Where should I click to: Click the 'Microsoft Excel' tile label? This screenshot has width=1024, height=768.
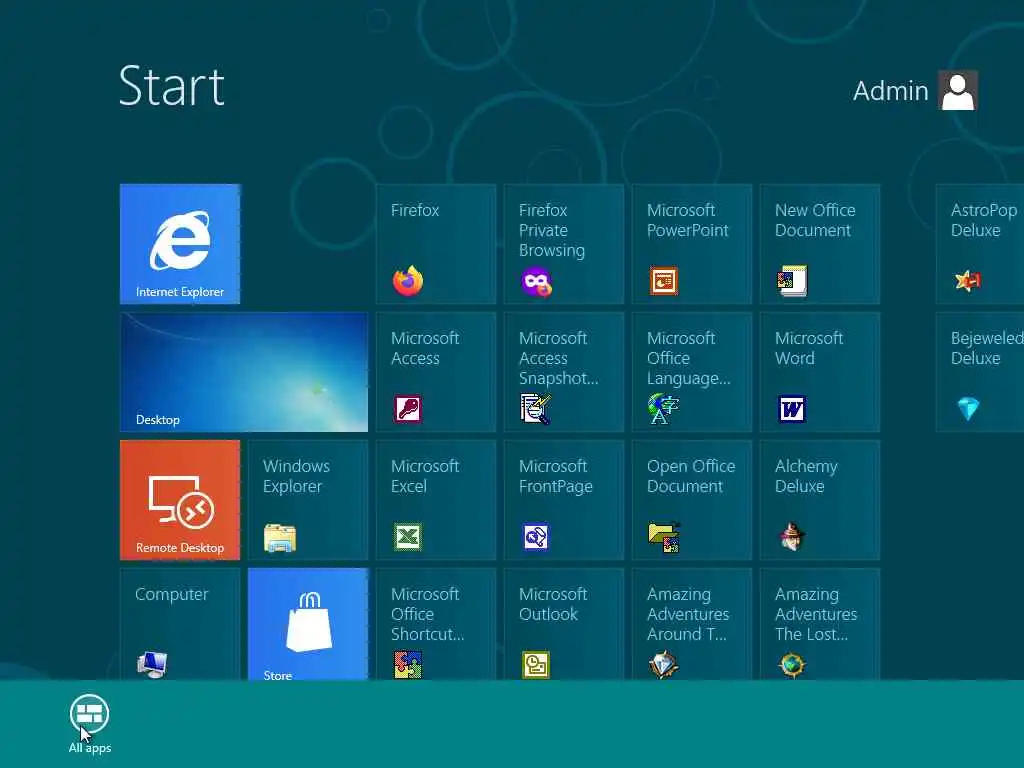424,476
